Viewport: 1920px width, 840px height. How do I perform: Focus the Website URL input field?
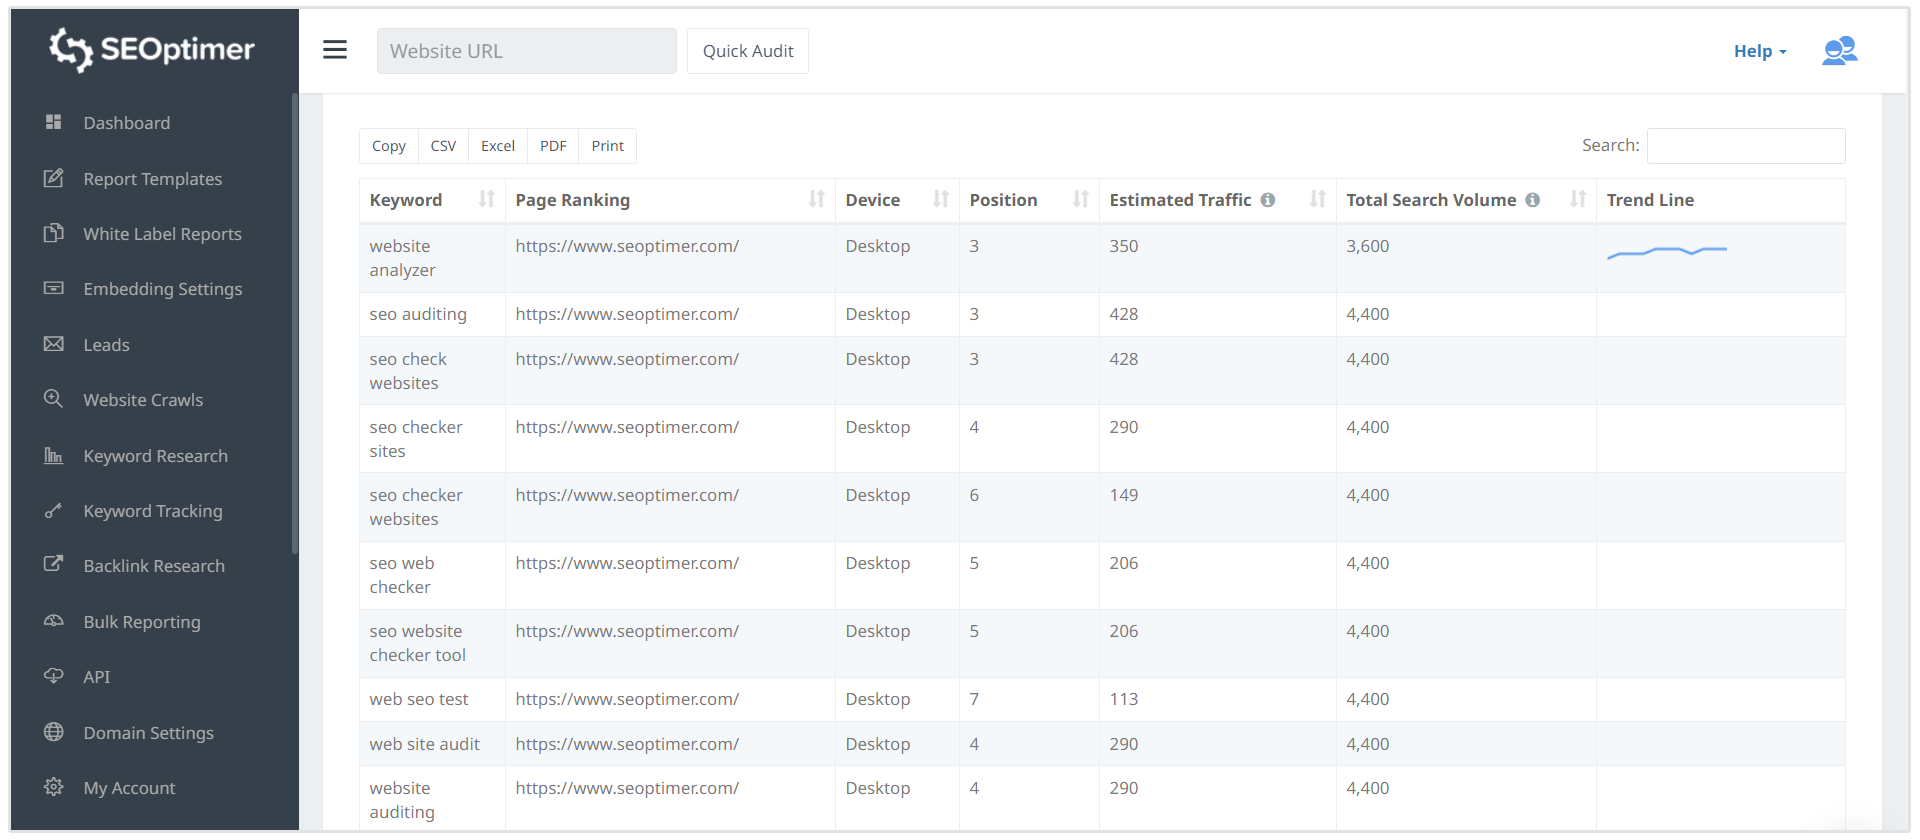point(526,51)
